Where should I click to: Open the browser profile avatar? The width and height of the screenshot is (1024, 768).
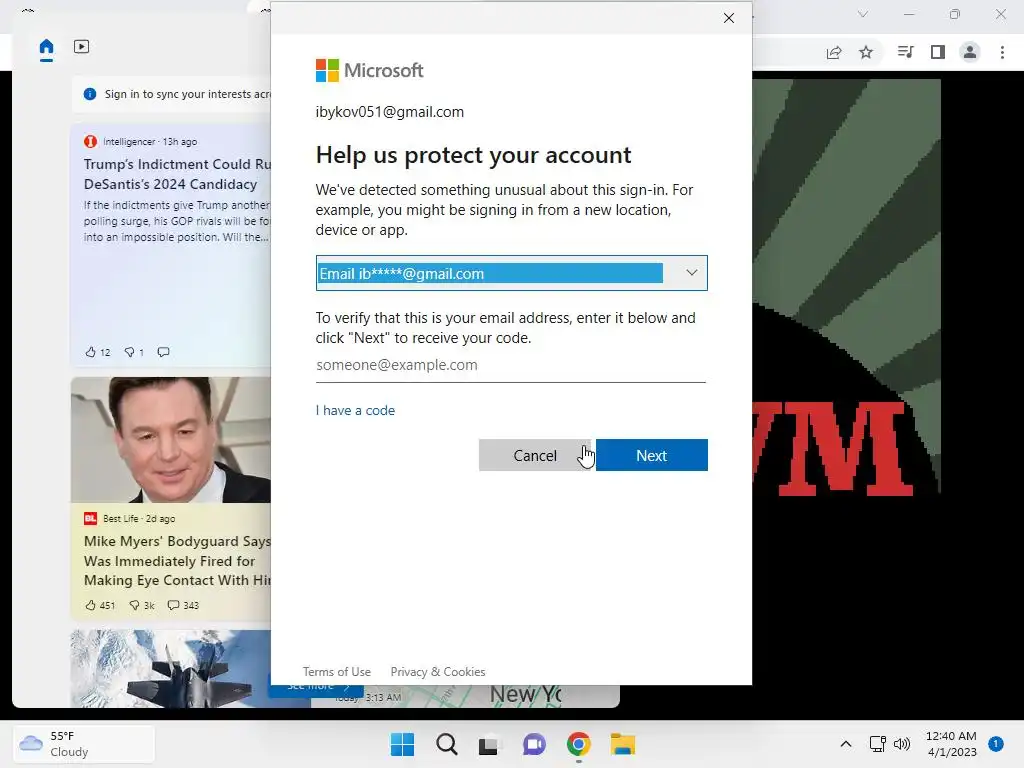click(x=970, y=52)
